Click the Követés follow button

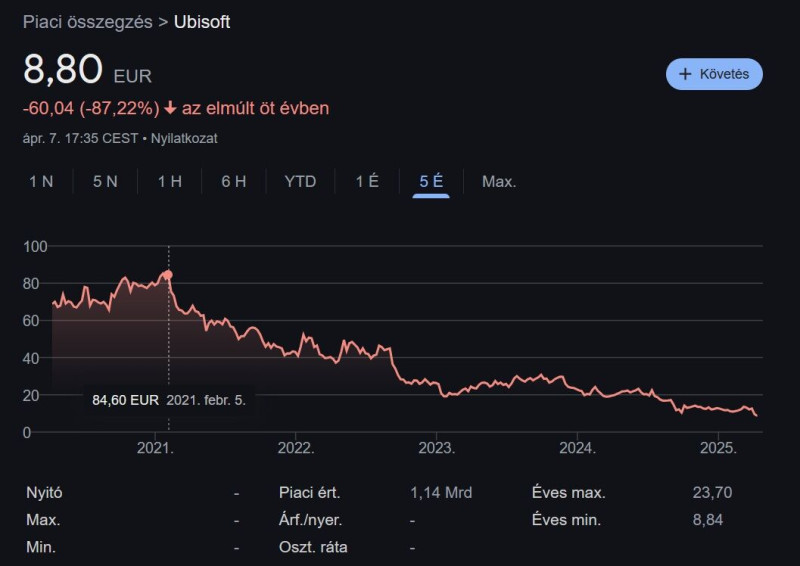click(714, 74)
